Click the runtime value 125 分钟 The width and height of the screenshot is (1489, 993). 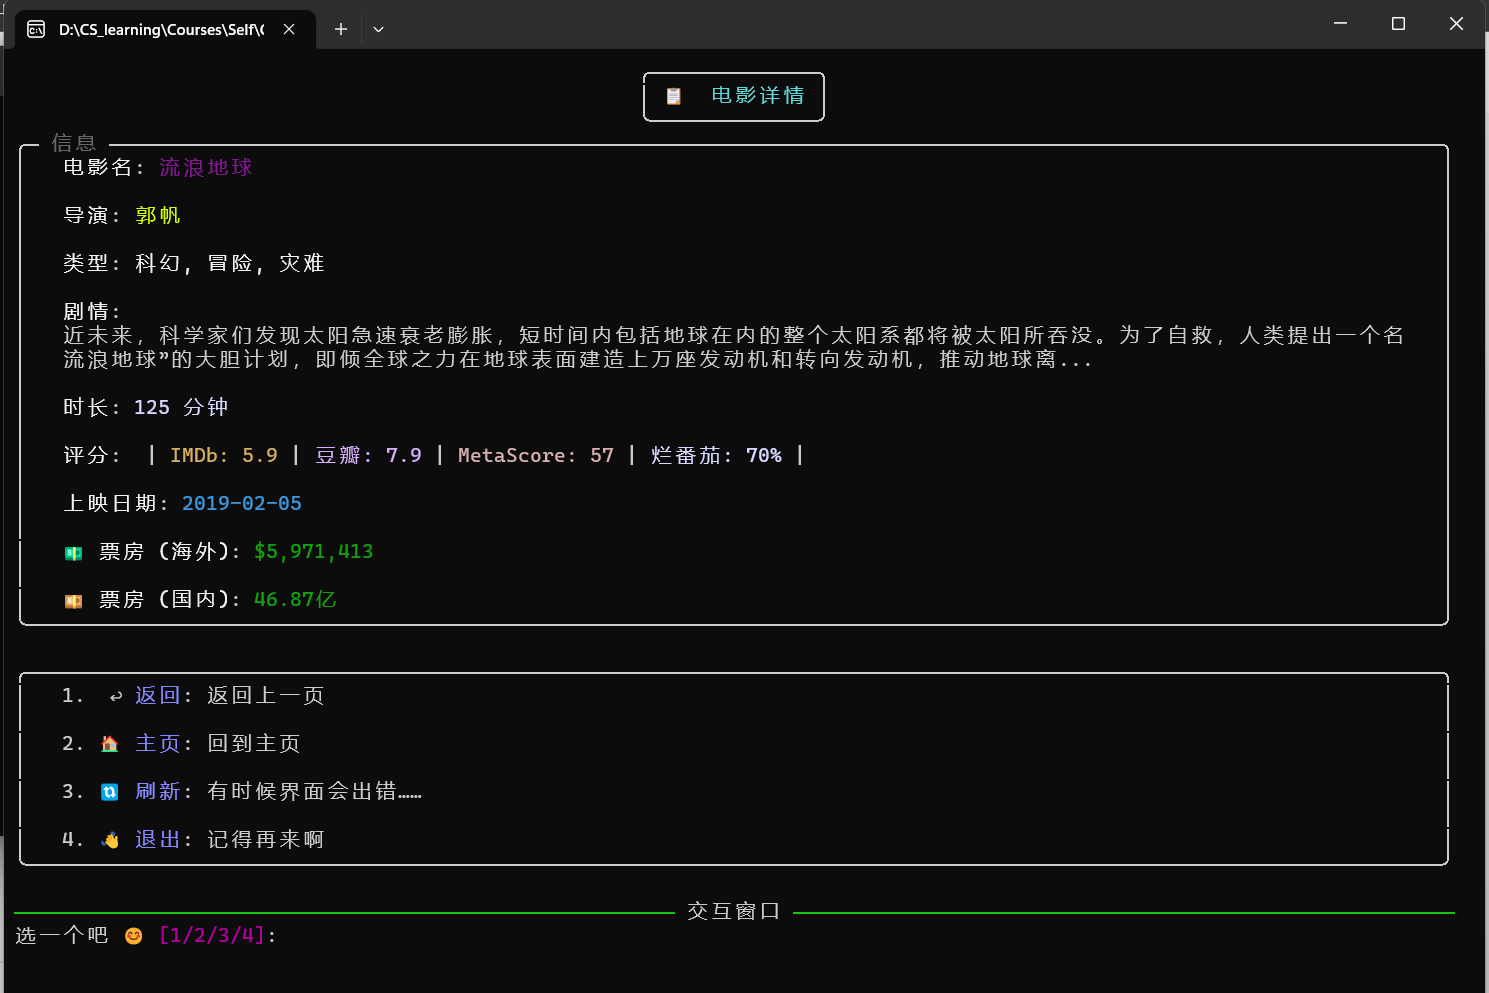(x=181, y=407)
